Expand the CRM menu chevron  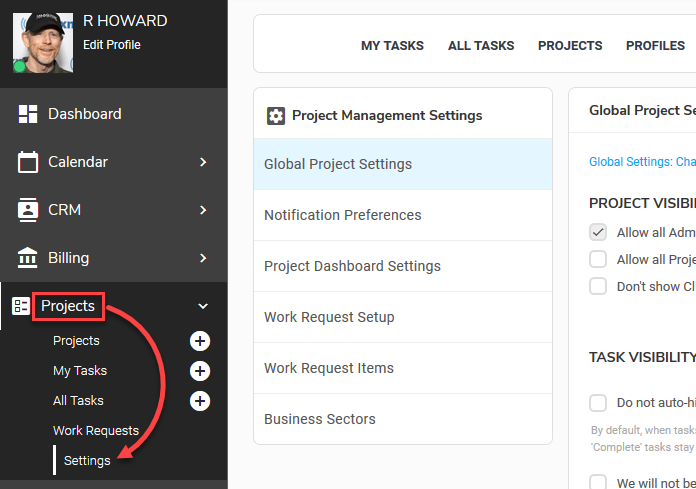pos(203,210)
